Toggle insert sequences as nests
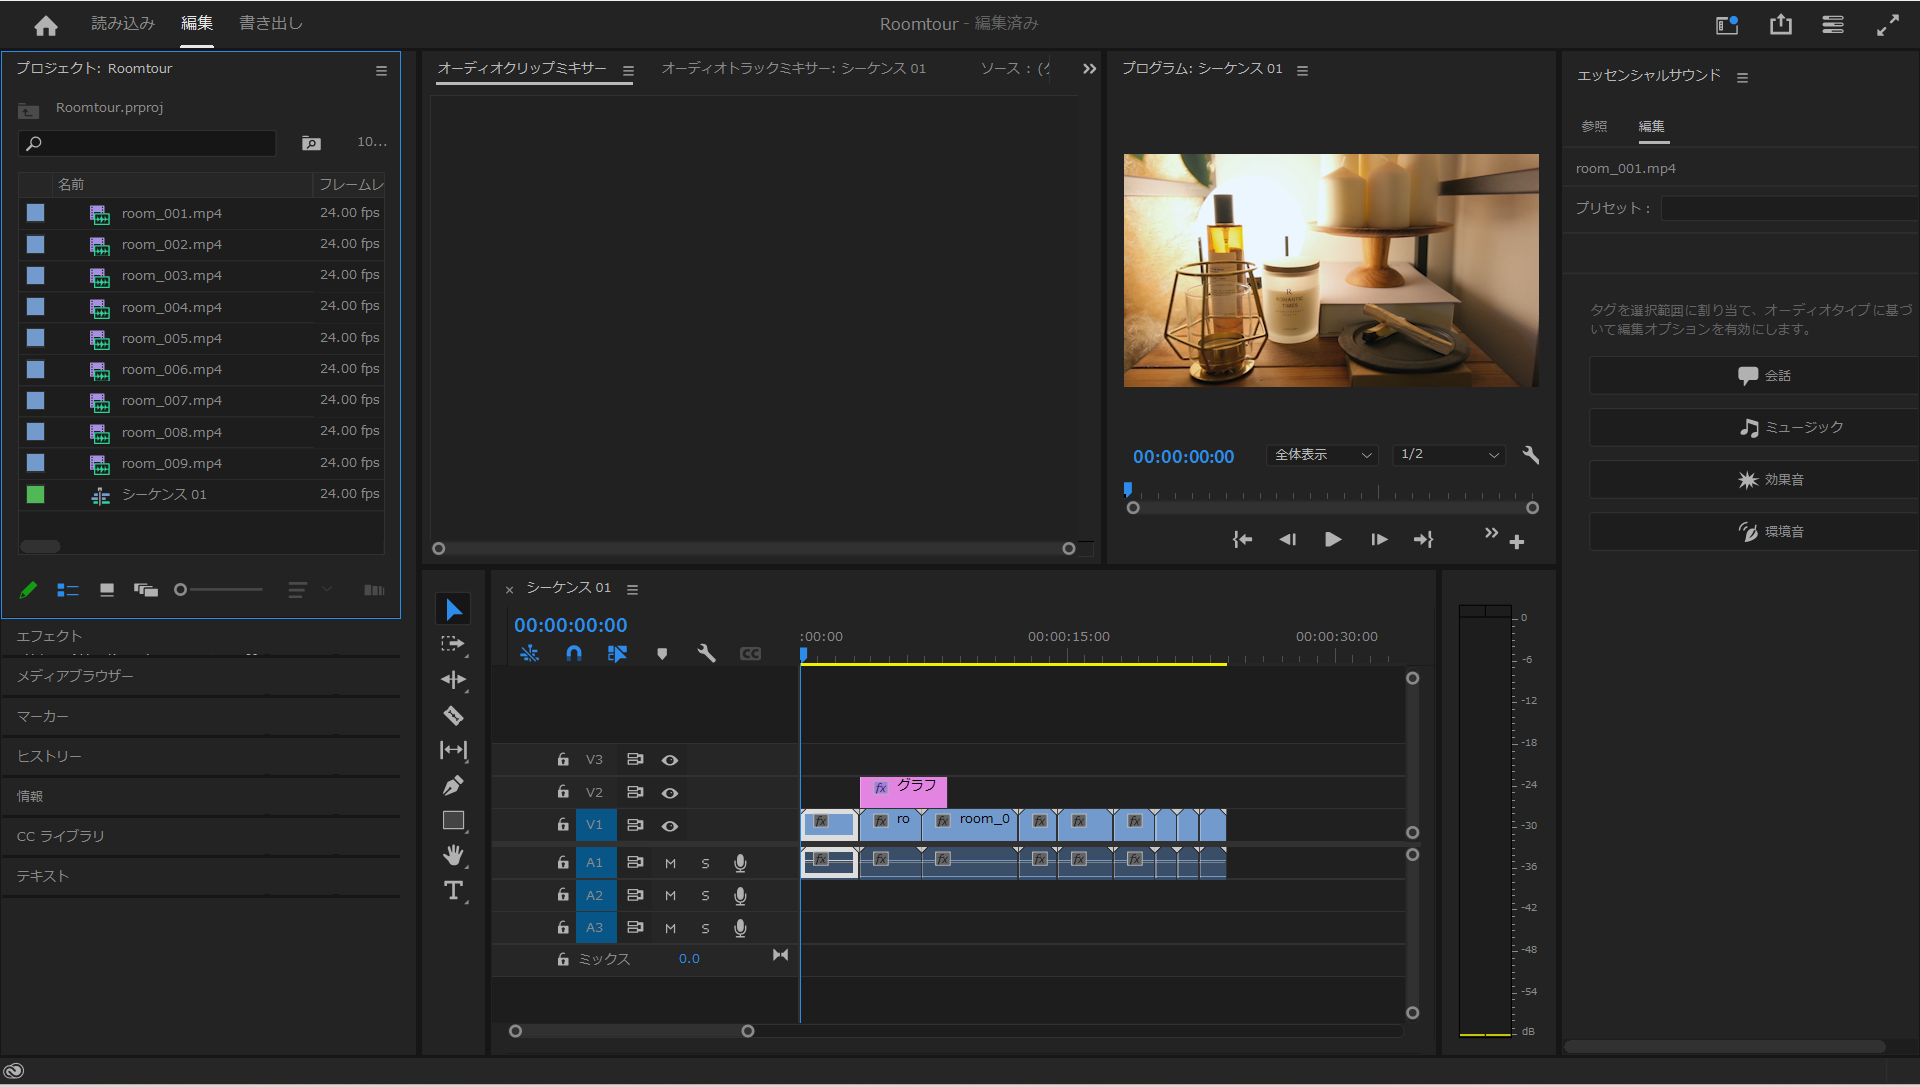 click(530, 653)
